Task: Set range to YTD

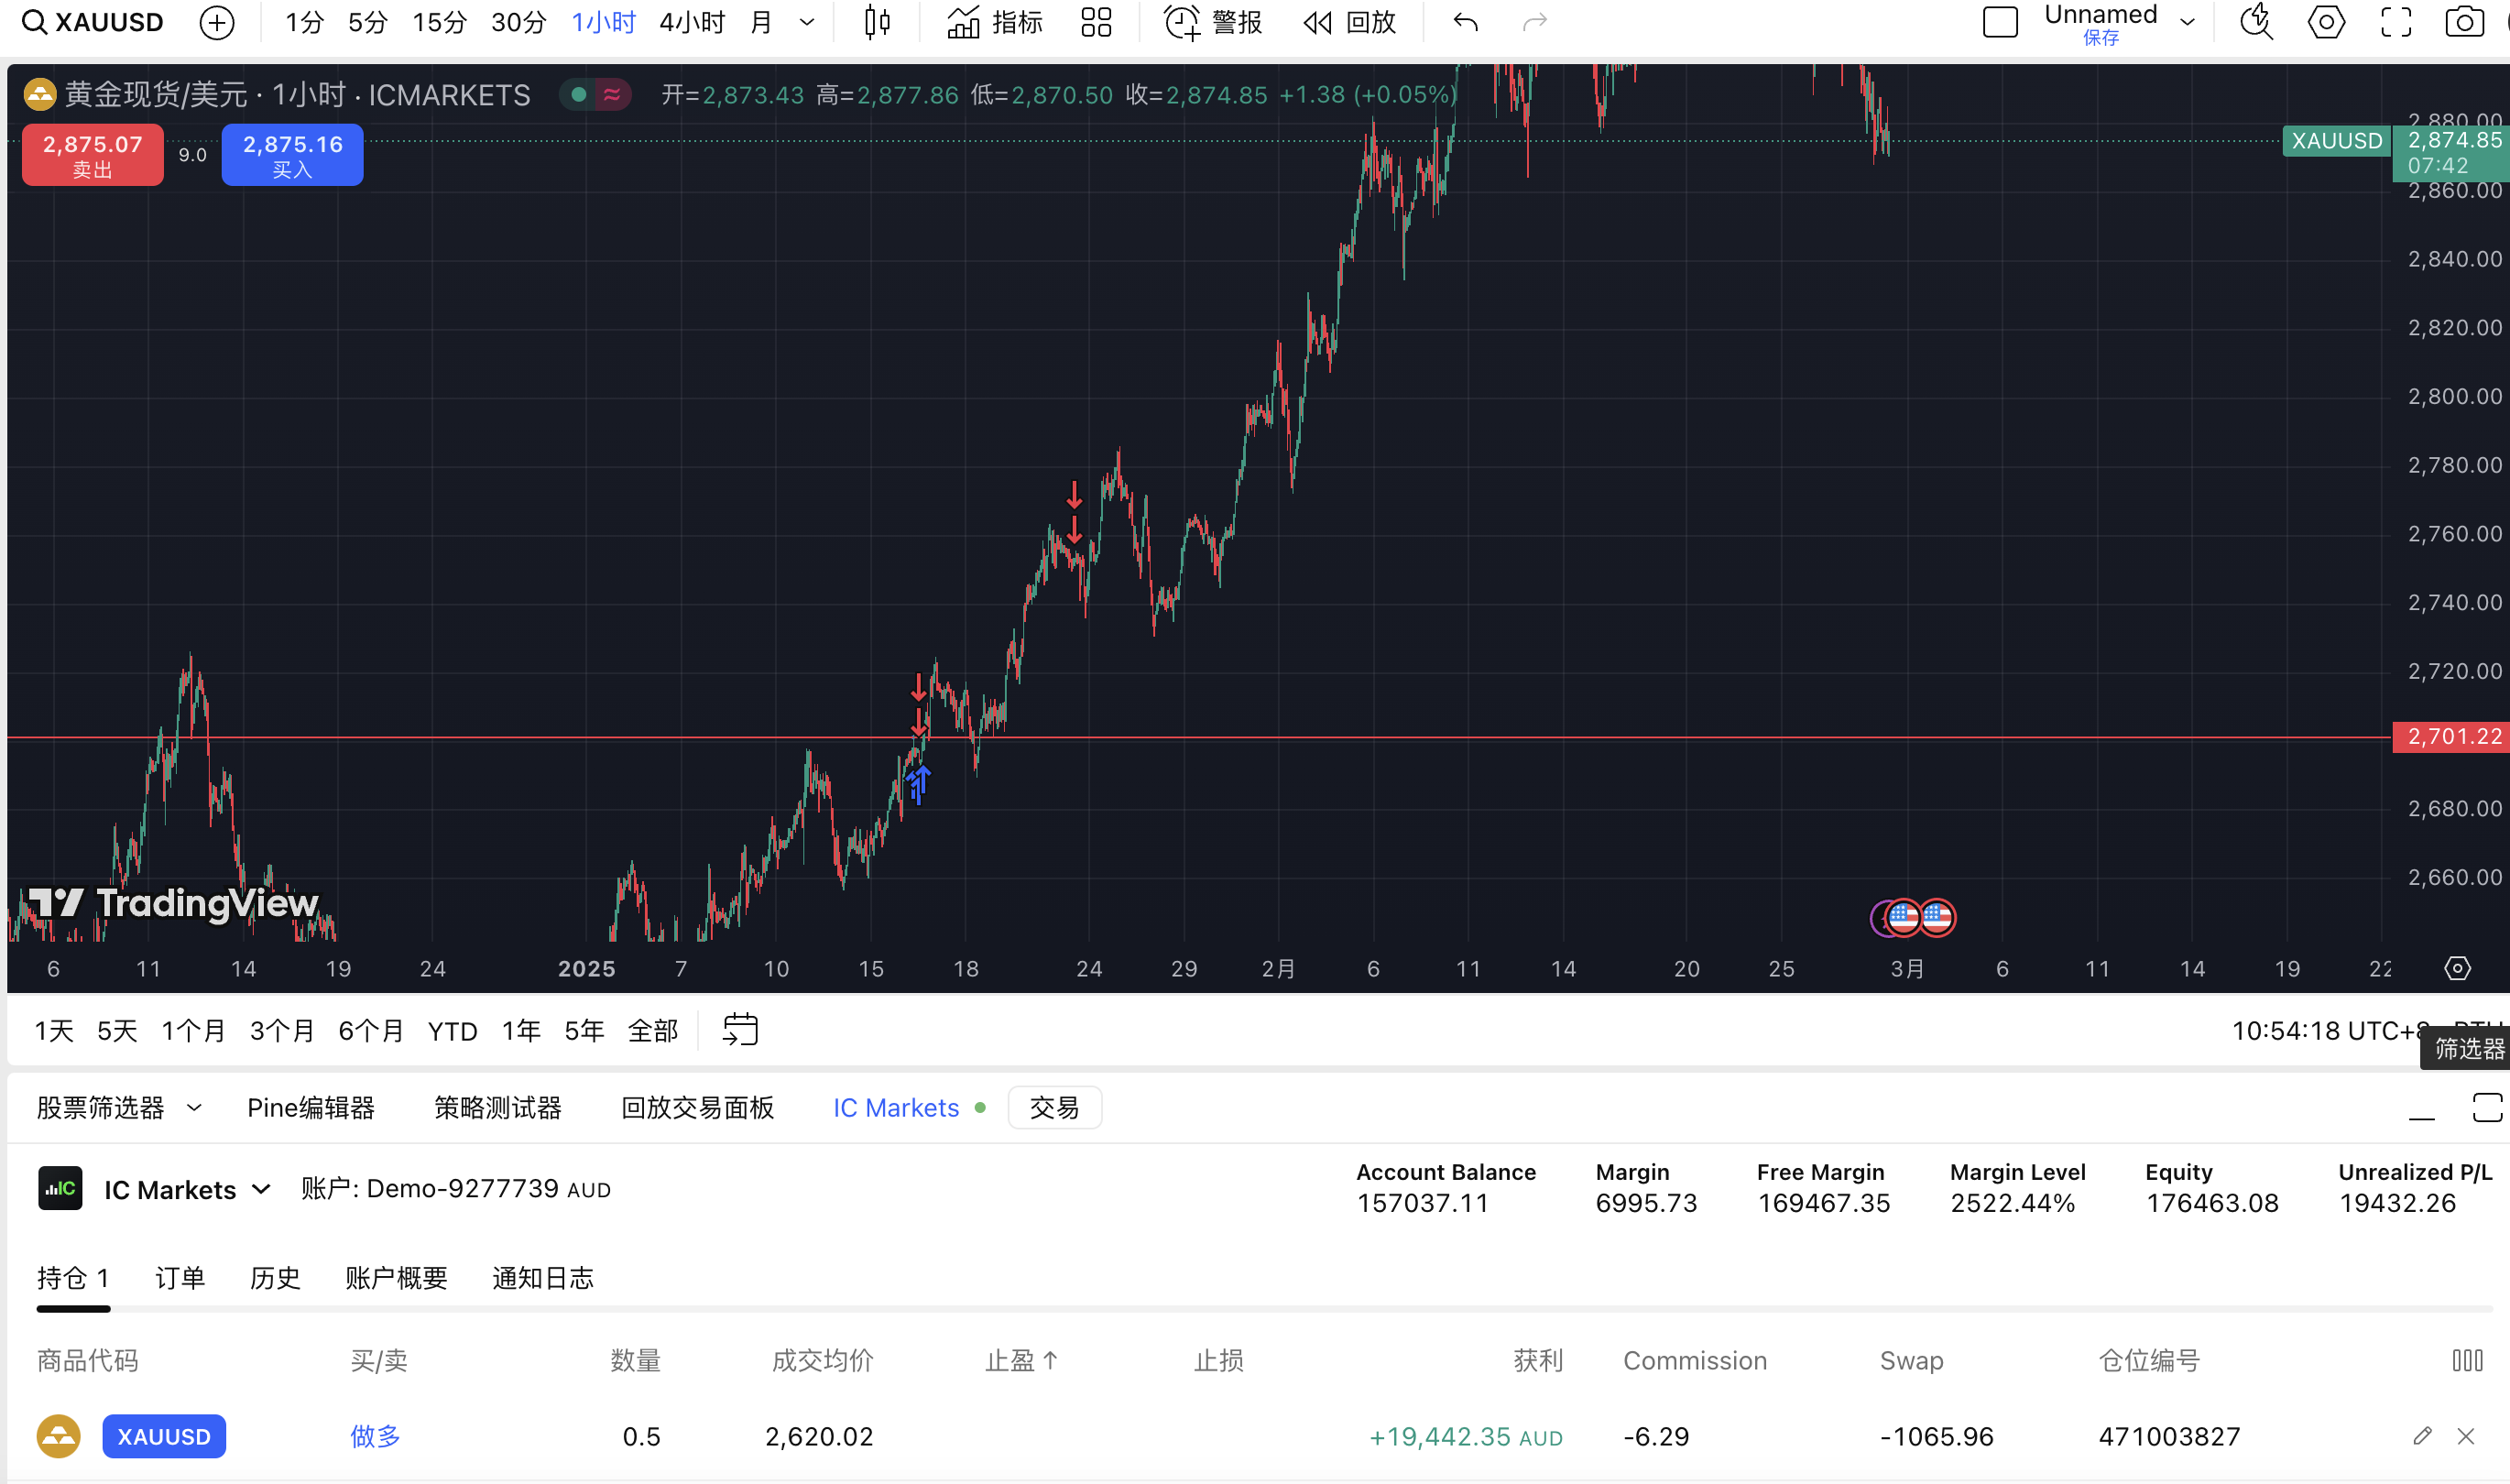Action: (x=453, y=1031)
